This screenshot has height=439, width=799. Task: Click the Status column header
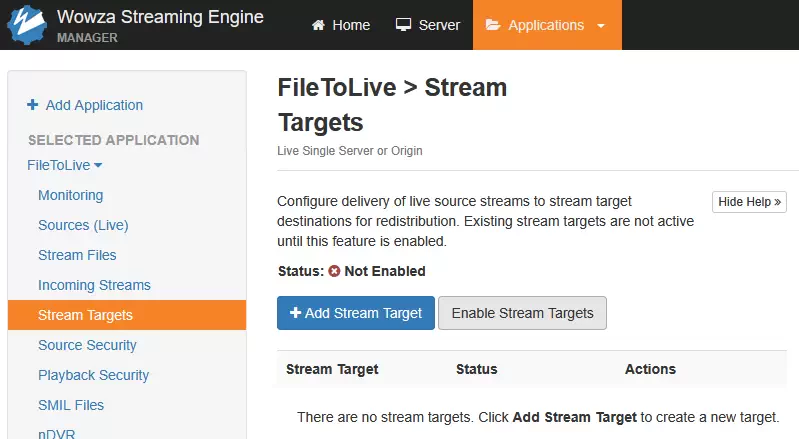[476, 369]
